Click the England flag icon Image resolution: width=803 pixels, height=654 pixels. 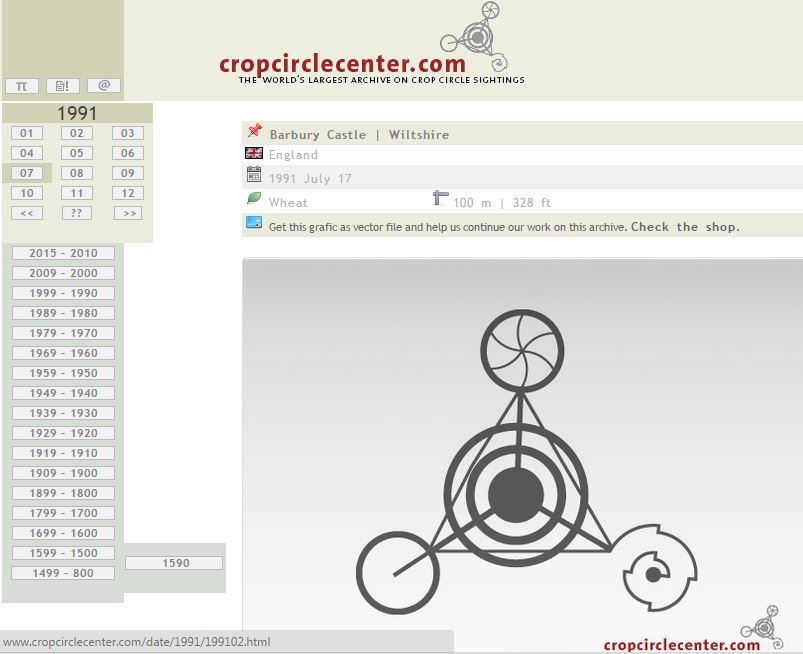click(x=254, y=154)
